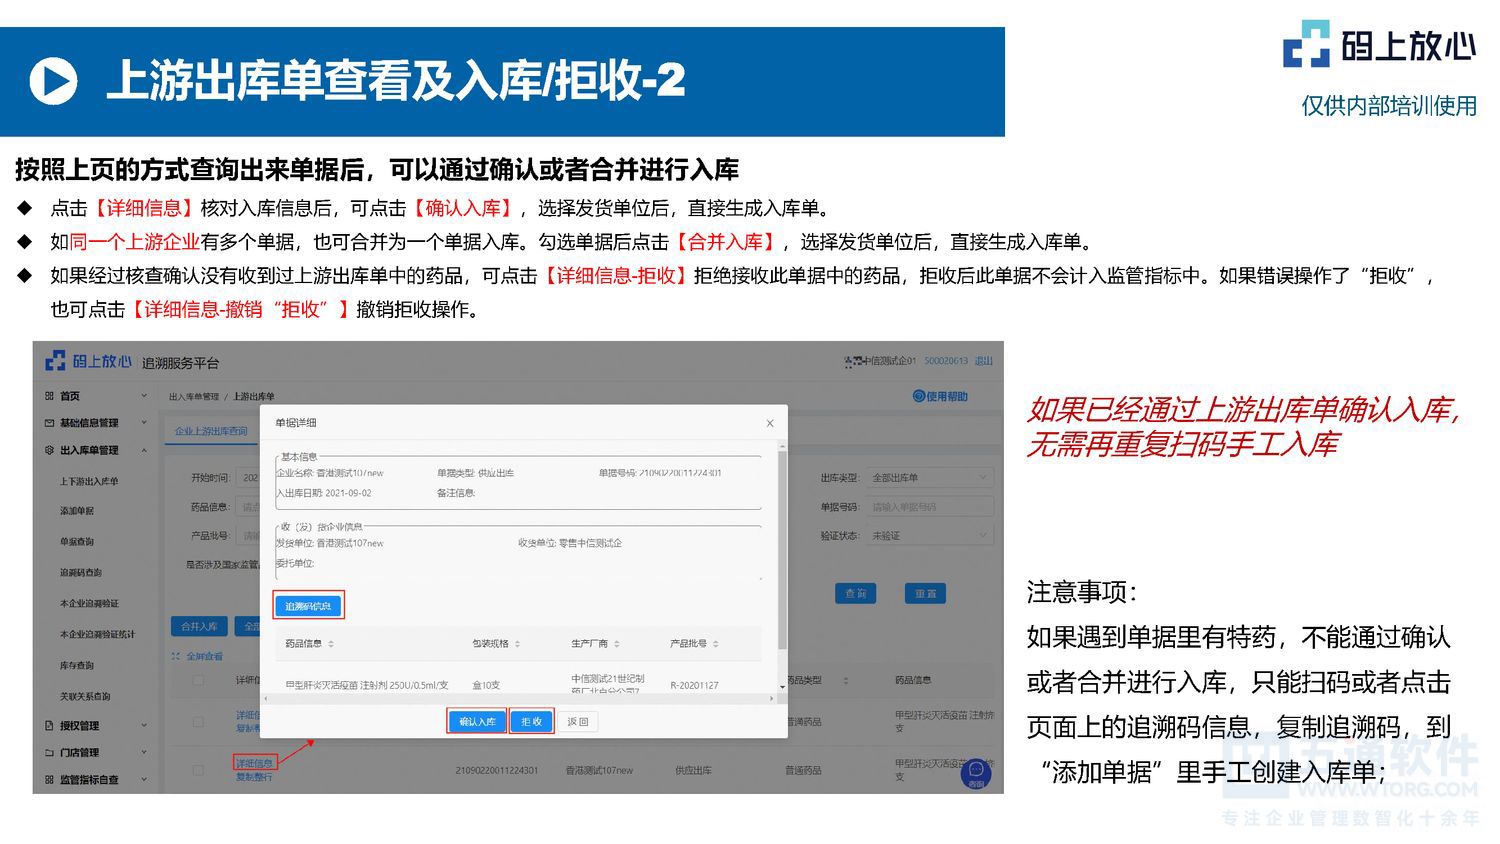Select the 基础信息管理 envelope icon

click(49, 423)
